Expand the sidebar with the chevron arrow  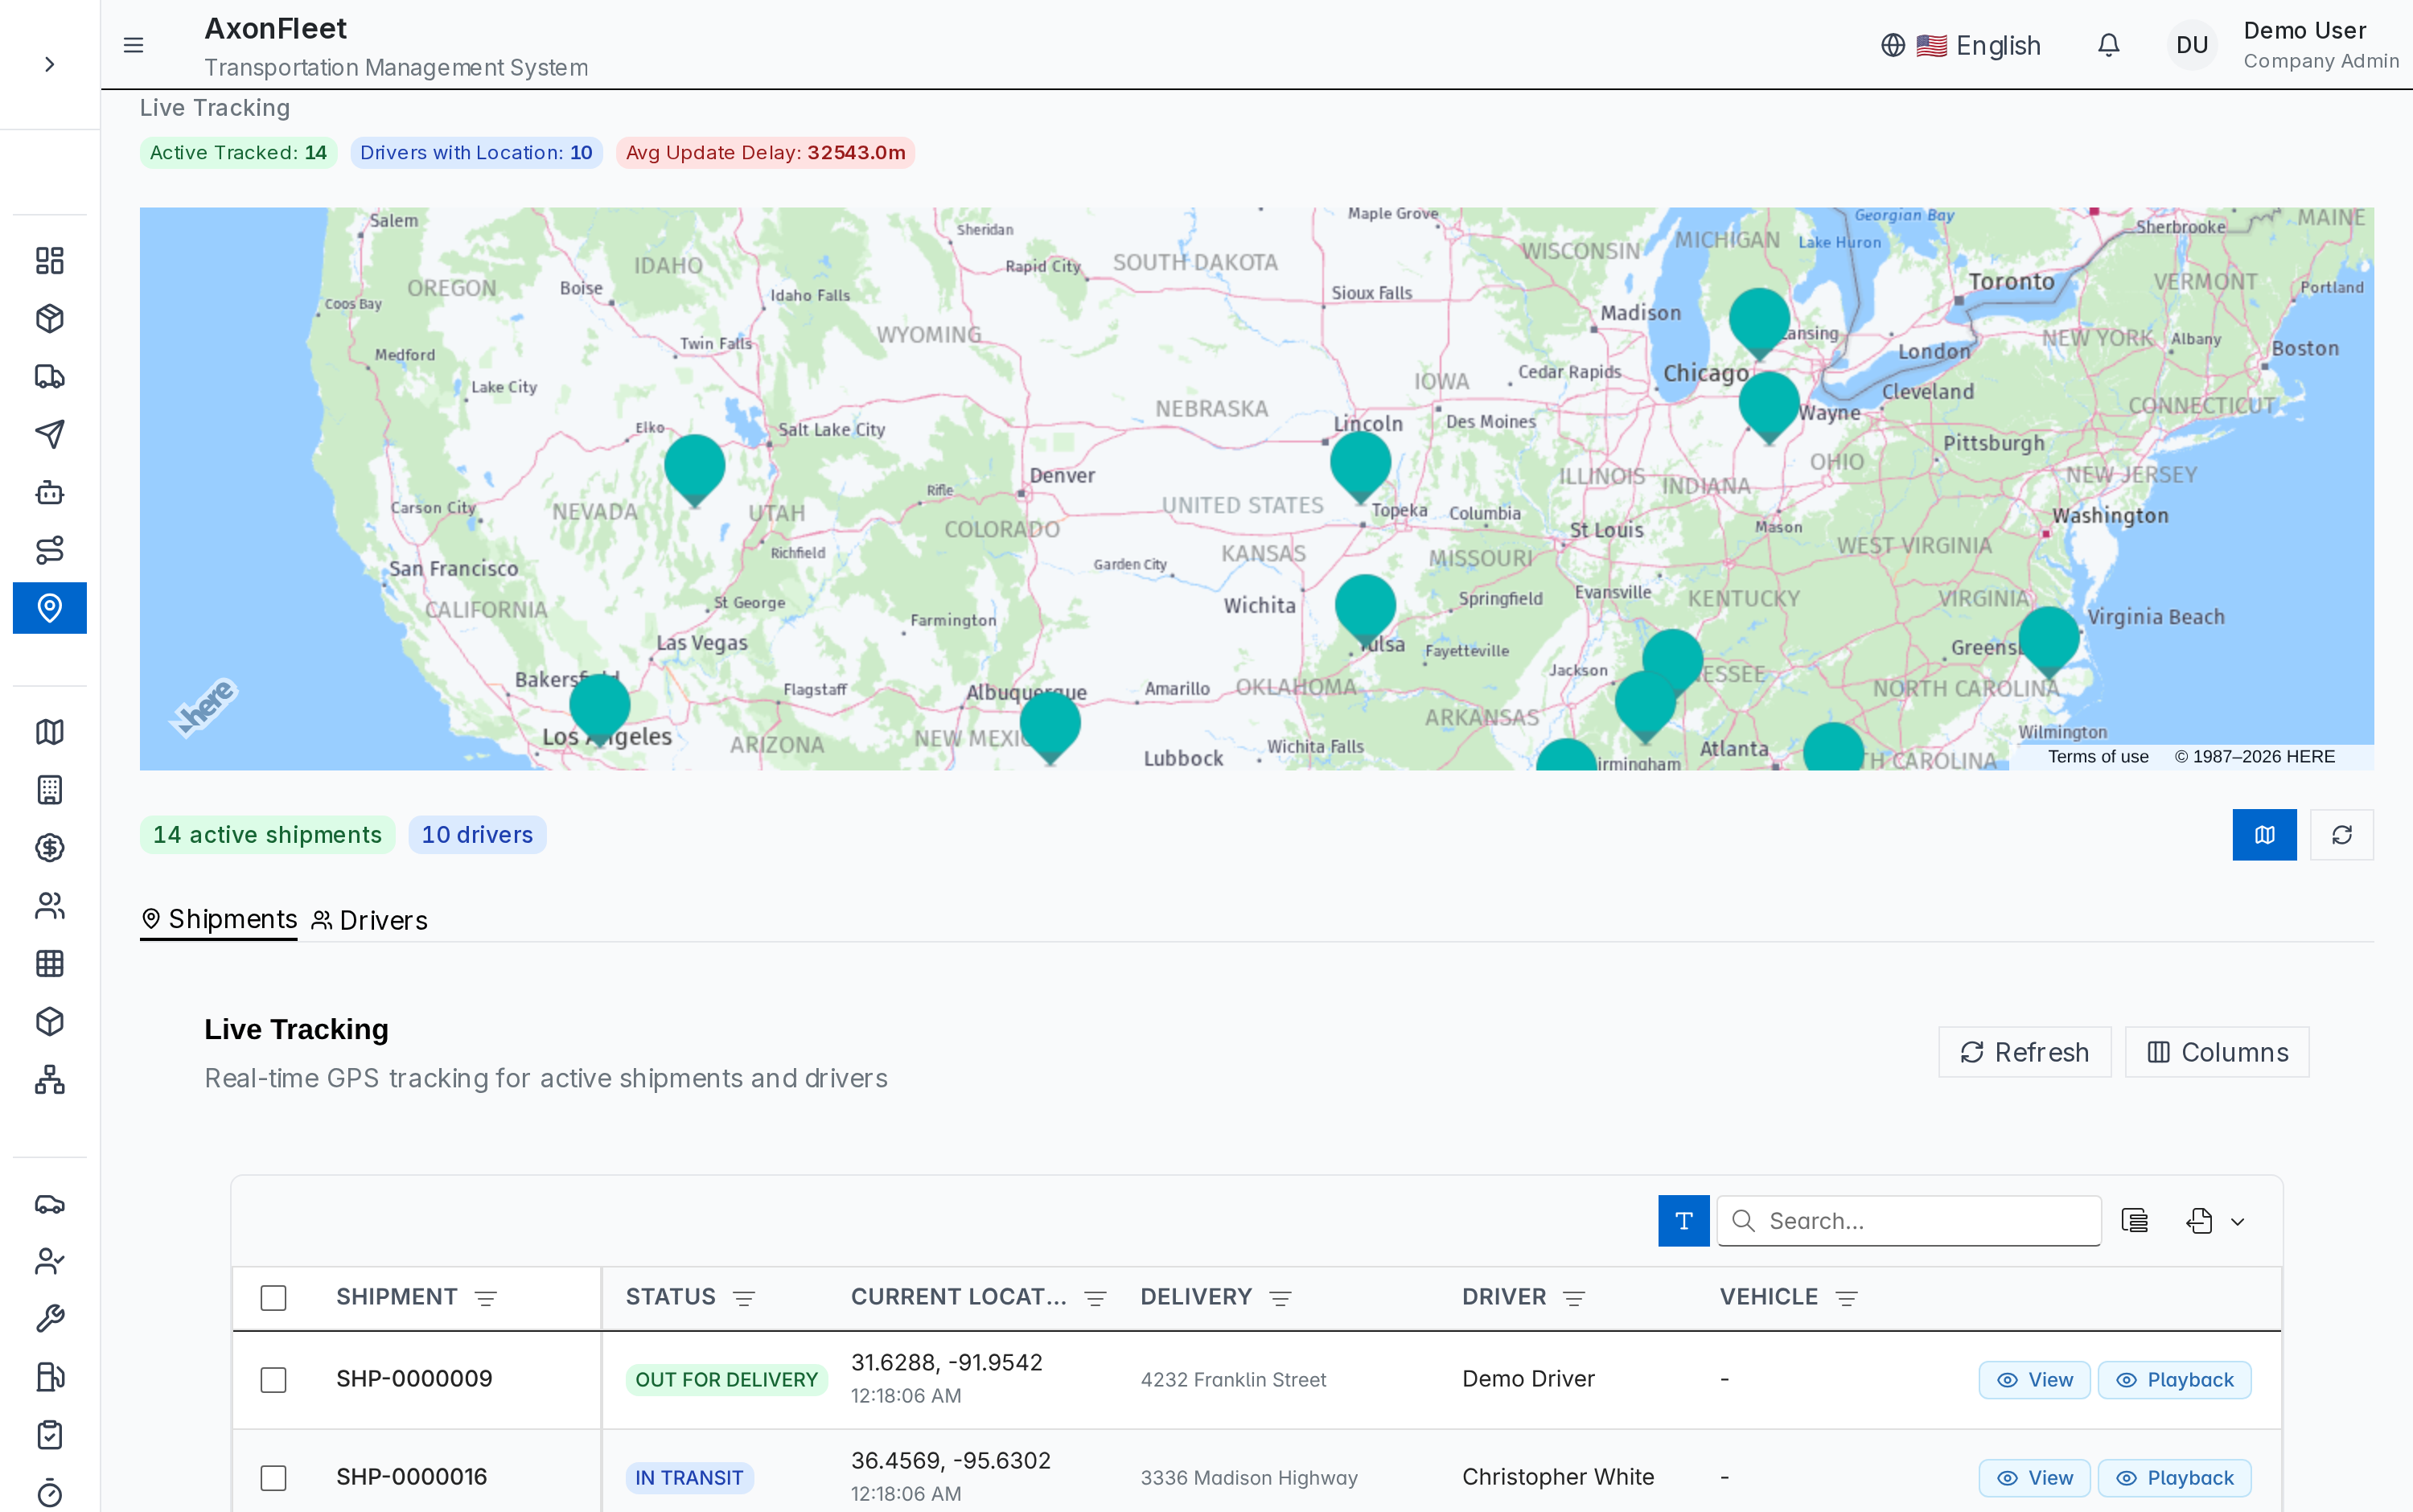pyautogui.click(x=49, y=65)
